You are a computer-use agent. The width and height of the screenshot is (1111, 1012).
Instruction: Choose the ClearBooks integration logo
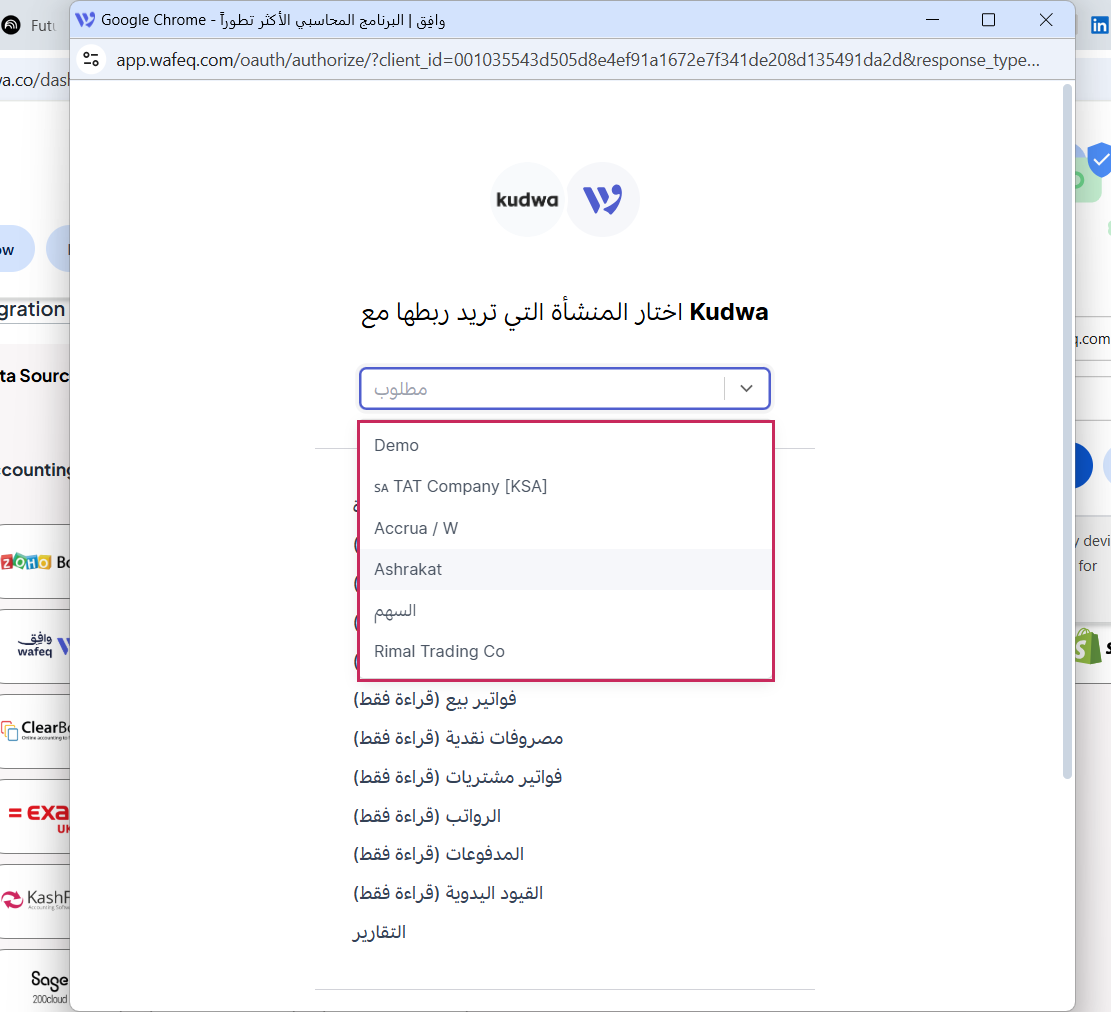pos(36,730)
